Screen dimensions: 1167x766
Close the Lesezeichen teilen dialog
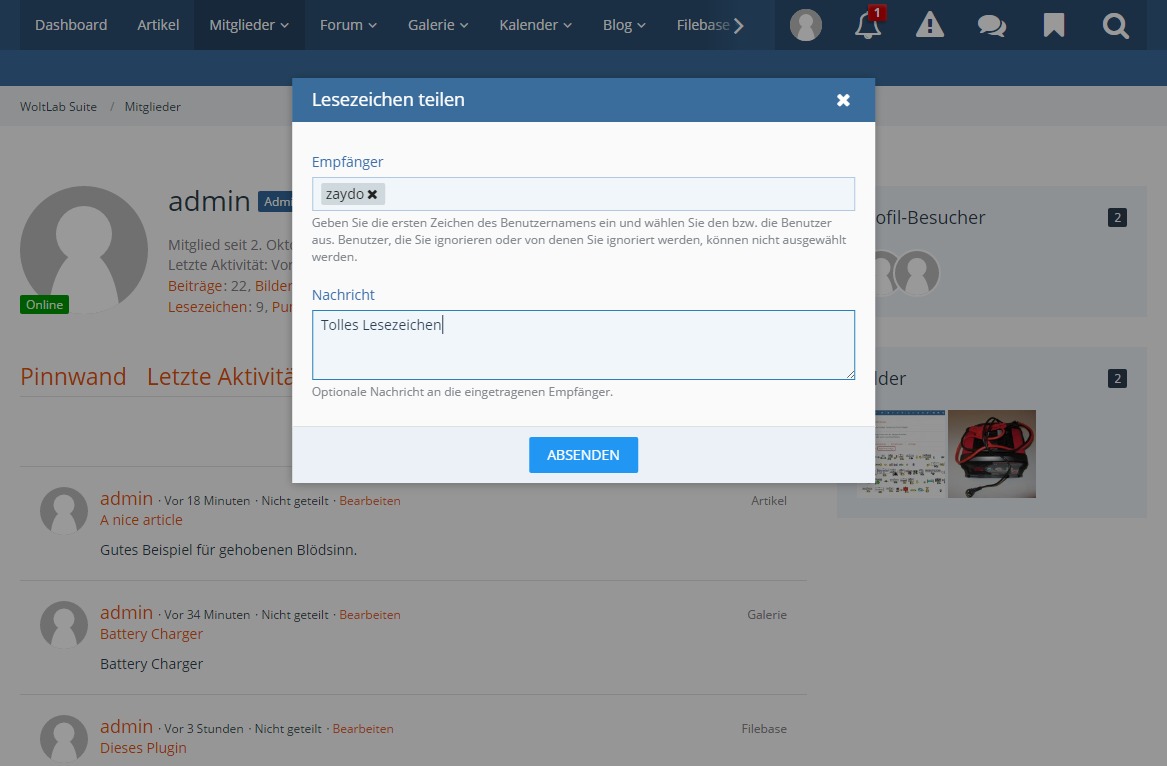[x=843, y=100]
